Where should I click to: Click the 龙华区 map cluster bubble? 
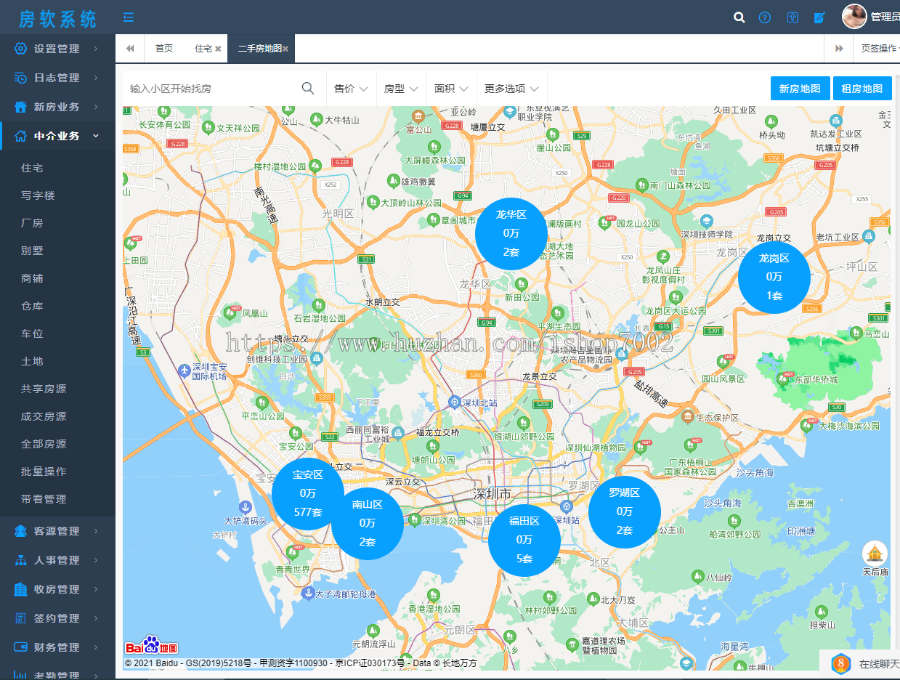tap(511, 234)
